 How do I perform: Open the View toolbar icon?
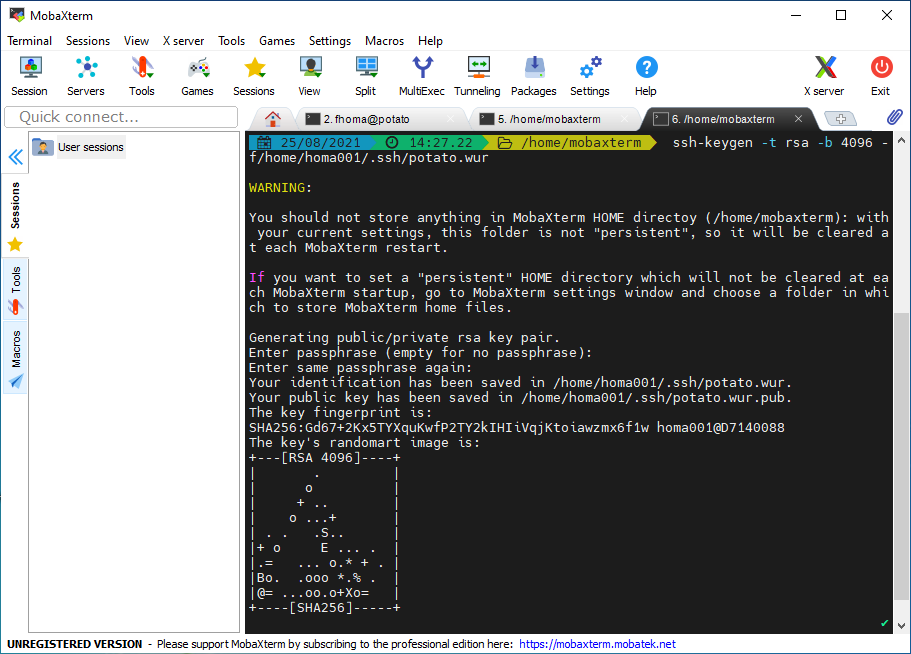310,76
